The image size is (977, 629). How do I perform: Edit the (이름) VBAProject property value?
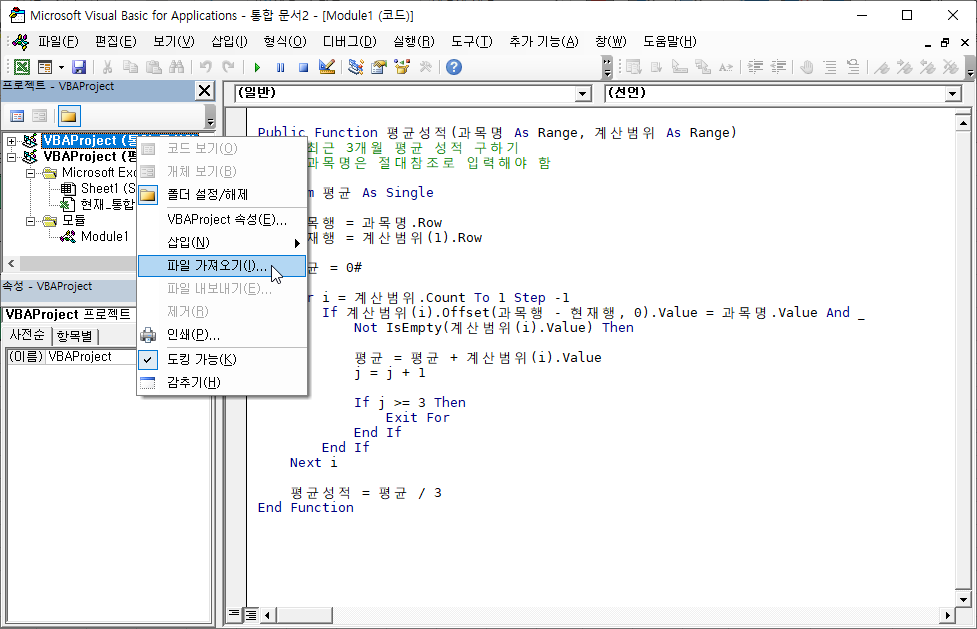pyautogui.click(x=92, y=357)
